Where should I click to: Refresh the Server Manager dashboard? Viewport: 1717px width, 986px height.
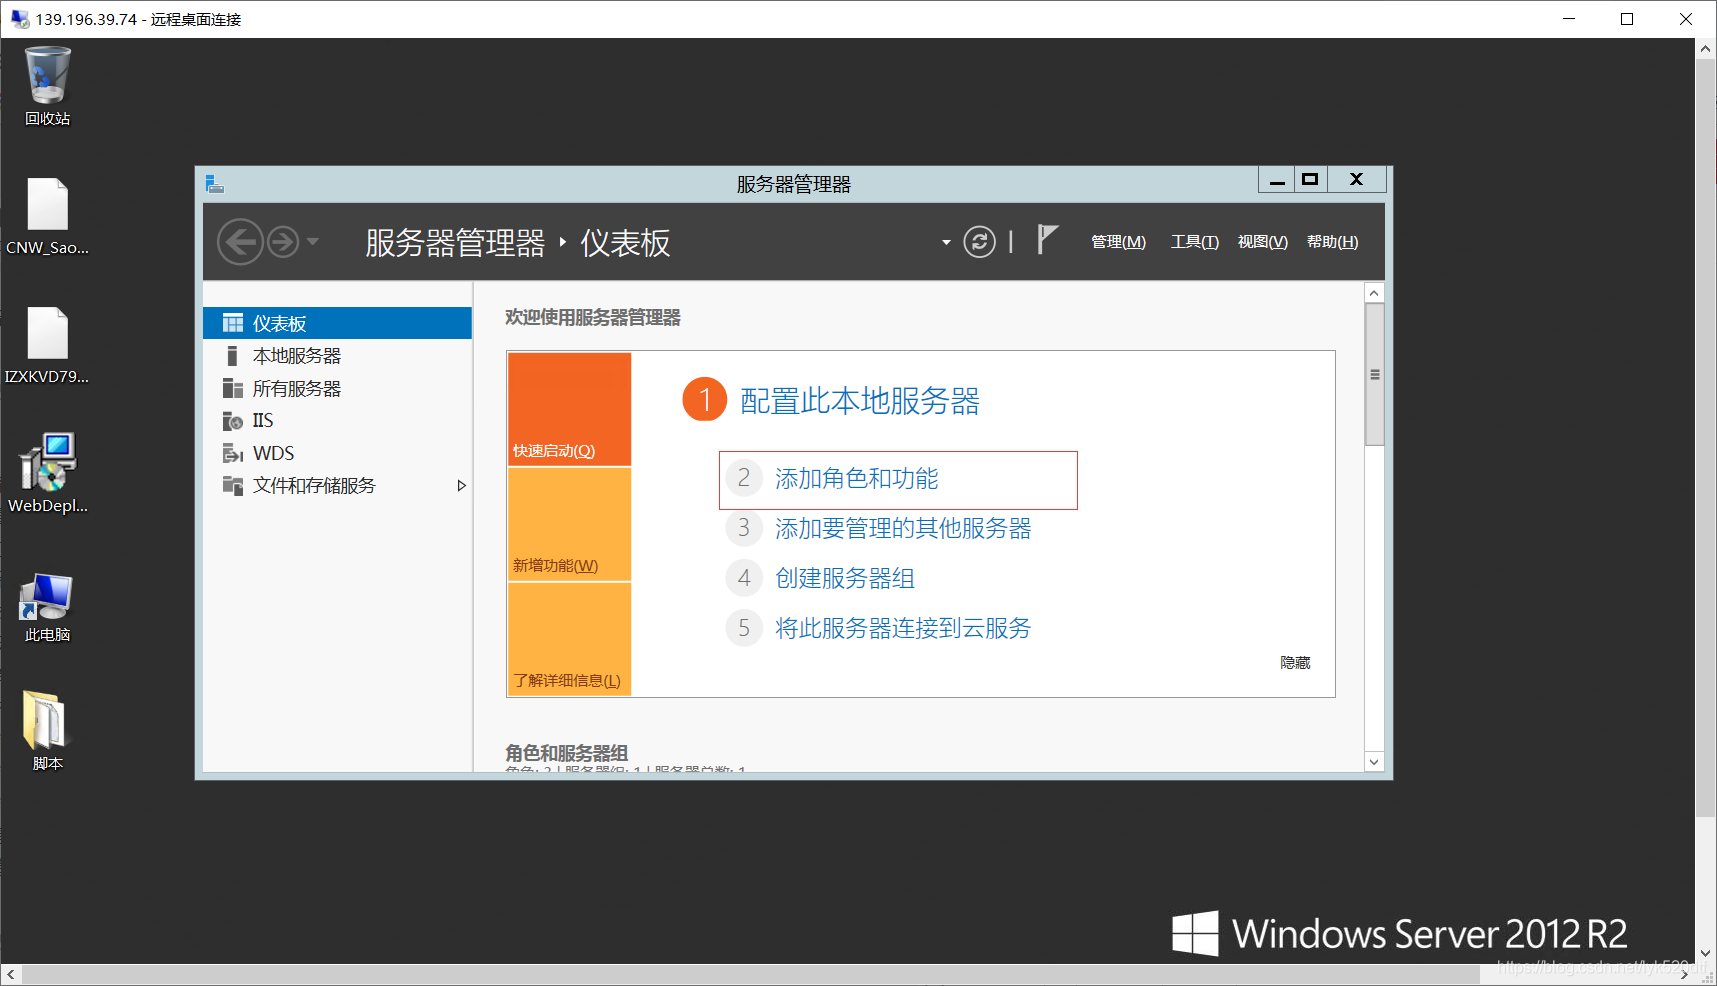pos(979,242)
